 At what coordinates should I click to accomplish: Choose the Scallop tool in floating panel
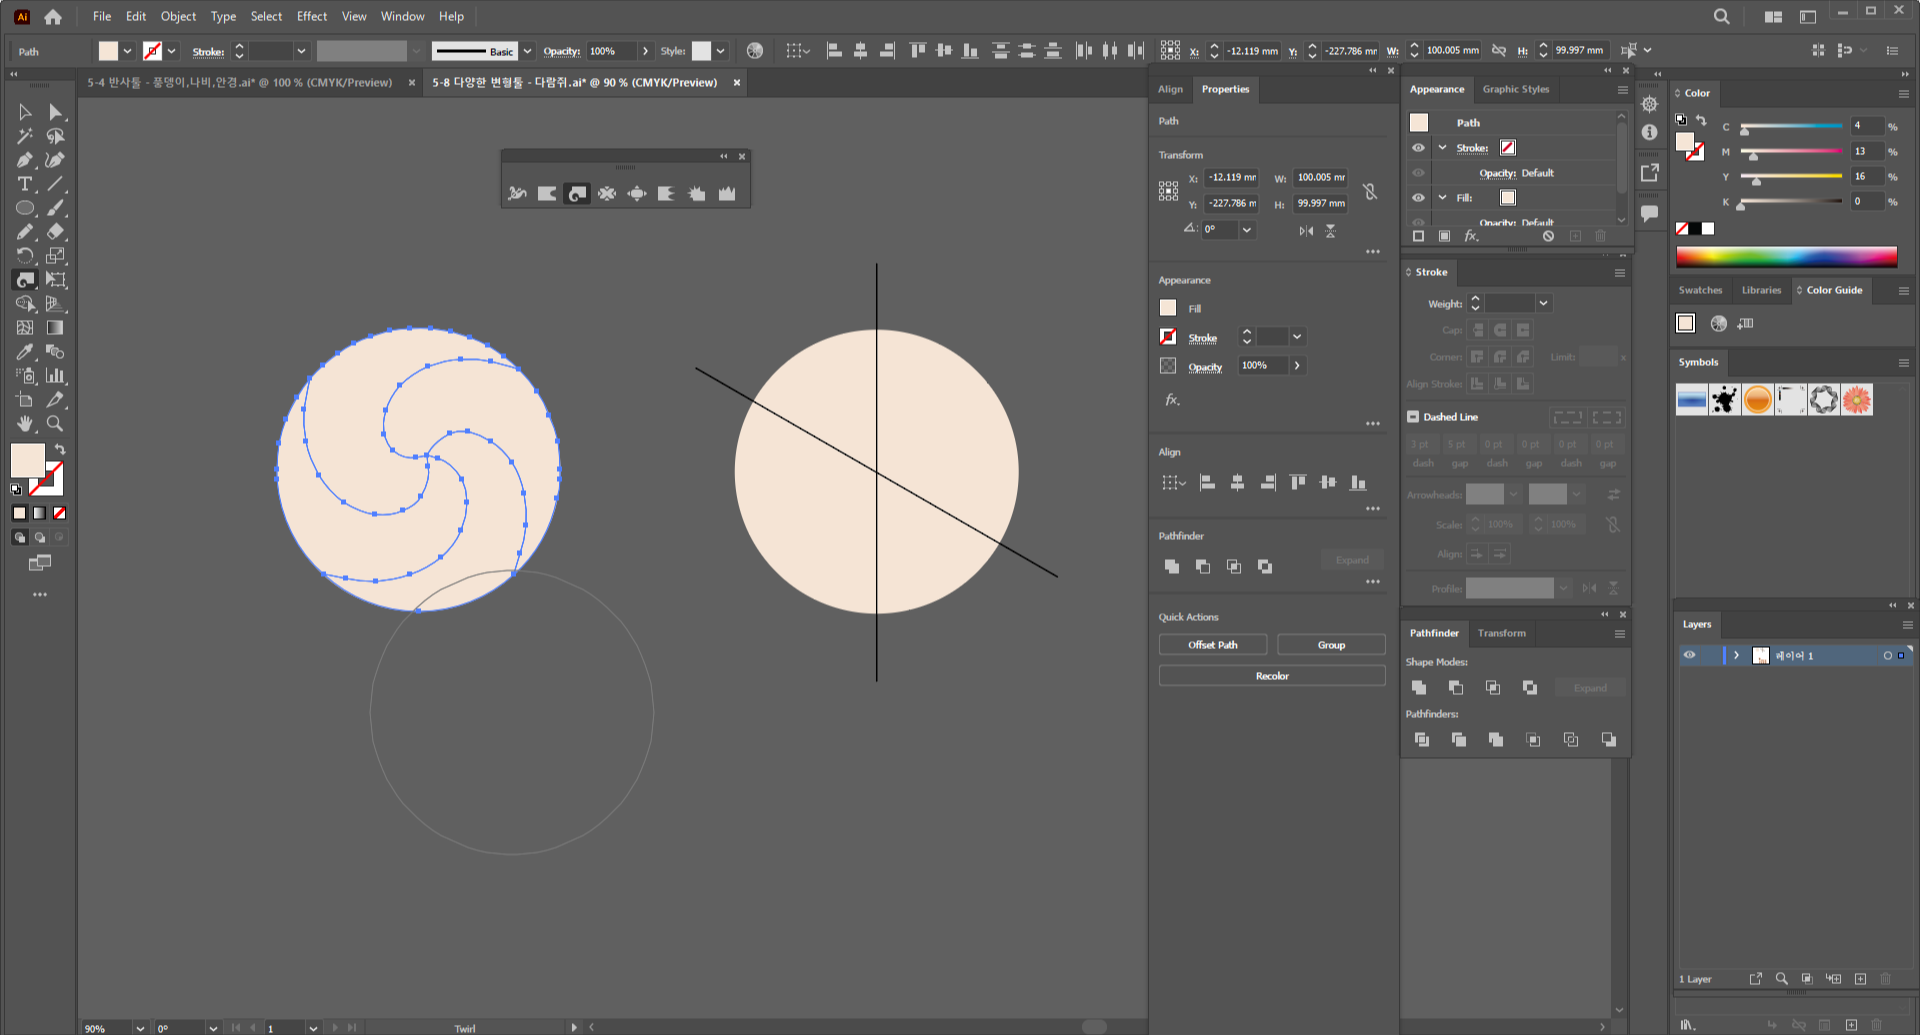tap(667, 194)
